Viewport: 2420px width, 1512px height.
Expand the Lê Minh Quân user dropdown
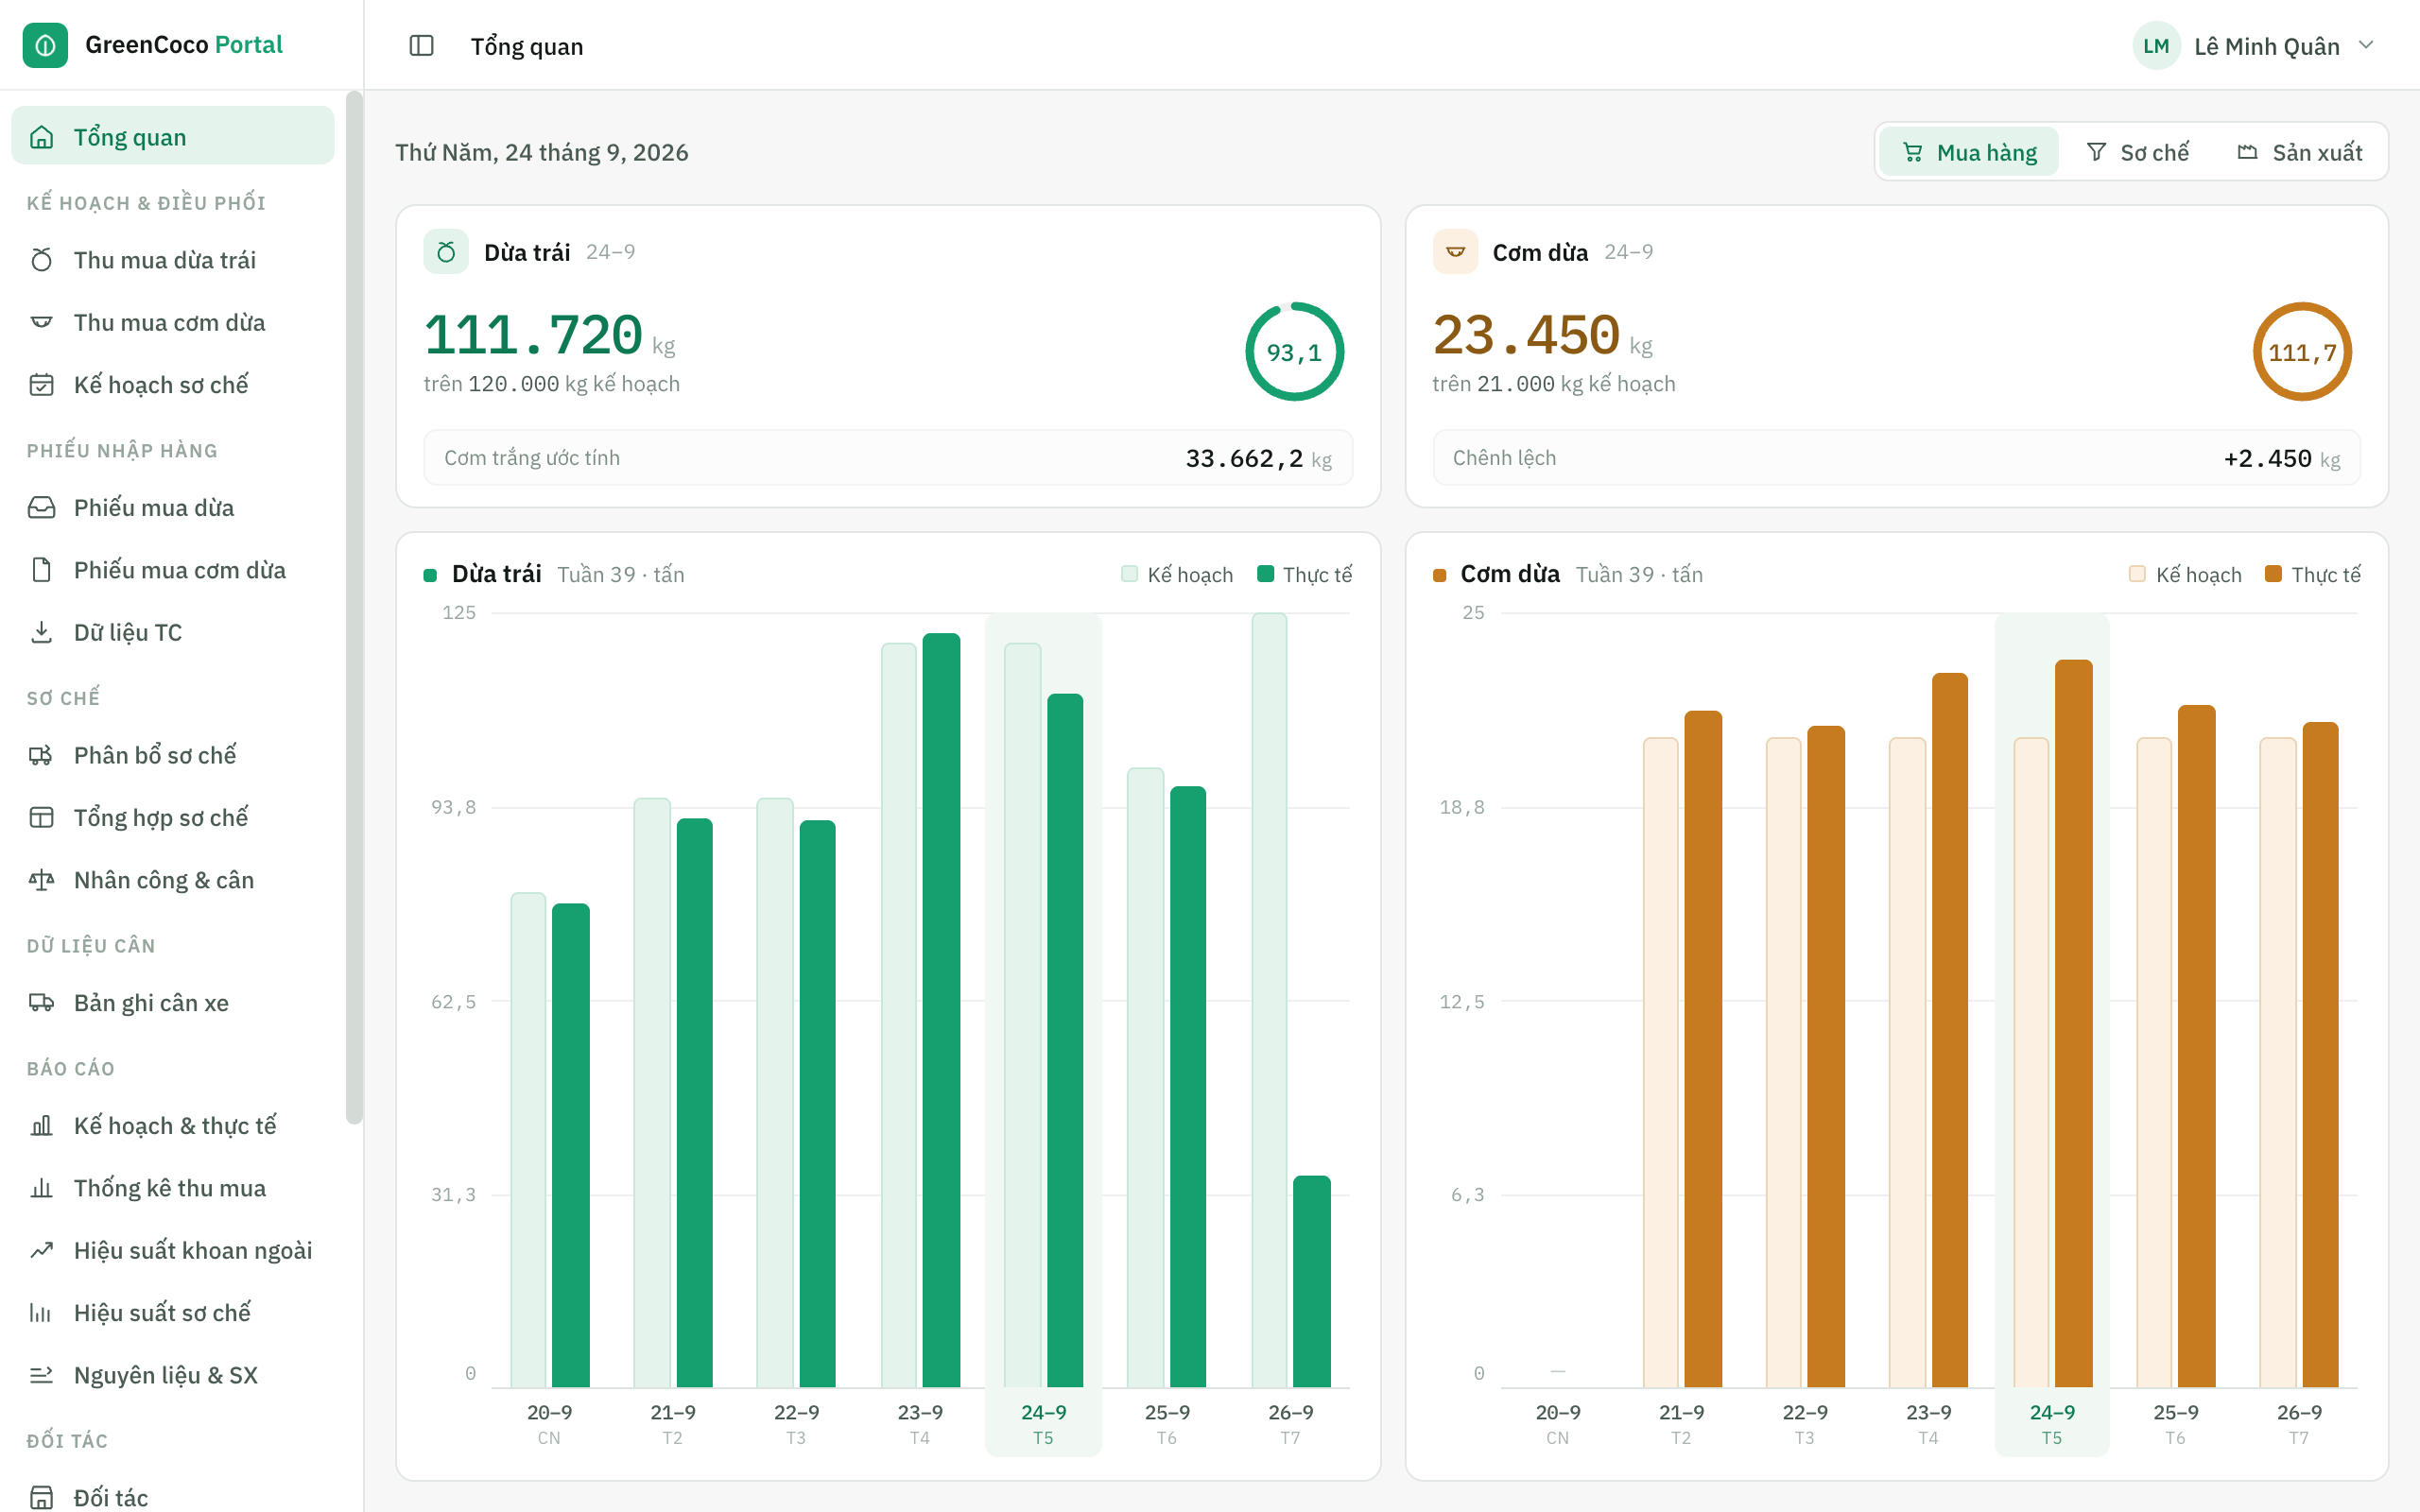pyautogui.click(x=2366, y=45)
